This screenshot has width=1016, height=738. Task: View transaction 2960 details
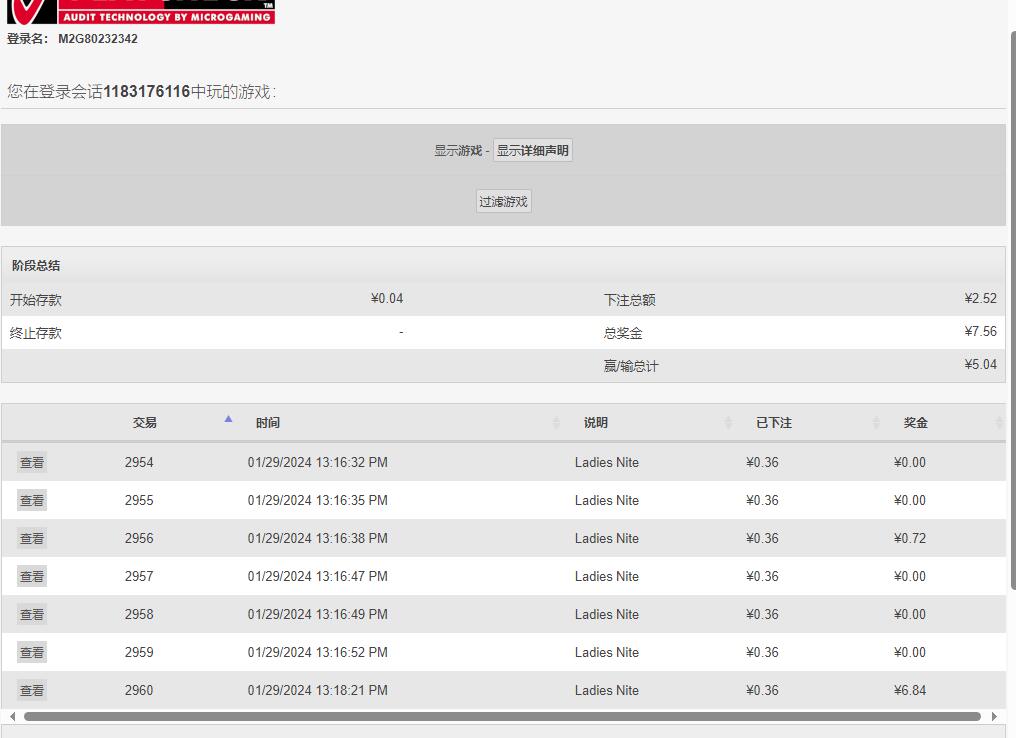pyautogui.click(x=32, y=690)
